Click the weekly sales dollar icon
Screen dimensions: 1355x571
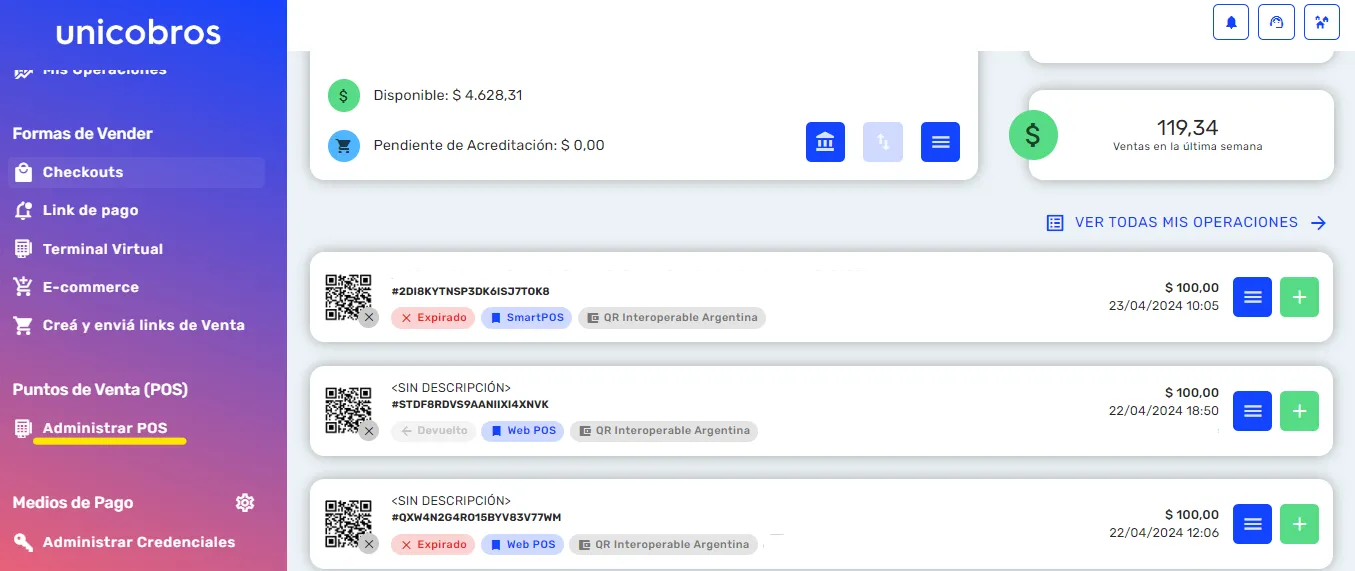click(x=1033, y=135)
